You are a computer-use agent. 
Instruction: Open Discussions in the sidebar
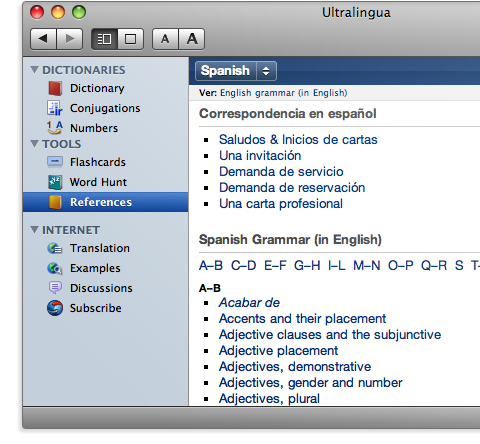[x=101, y=288]
